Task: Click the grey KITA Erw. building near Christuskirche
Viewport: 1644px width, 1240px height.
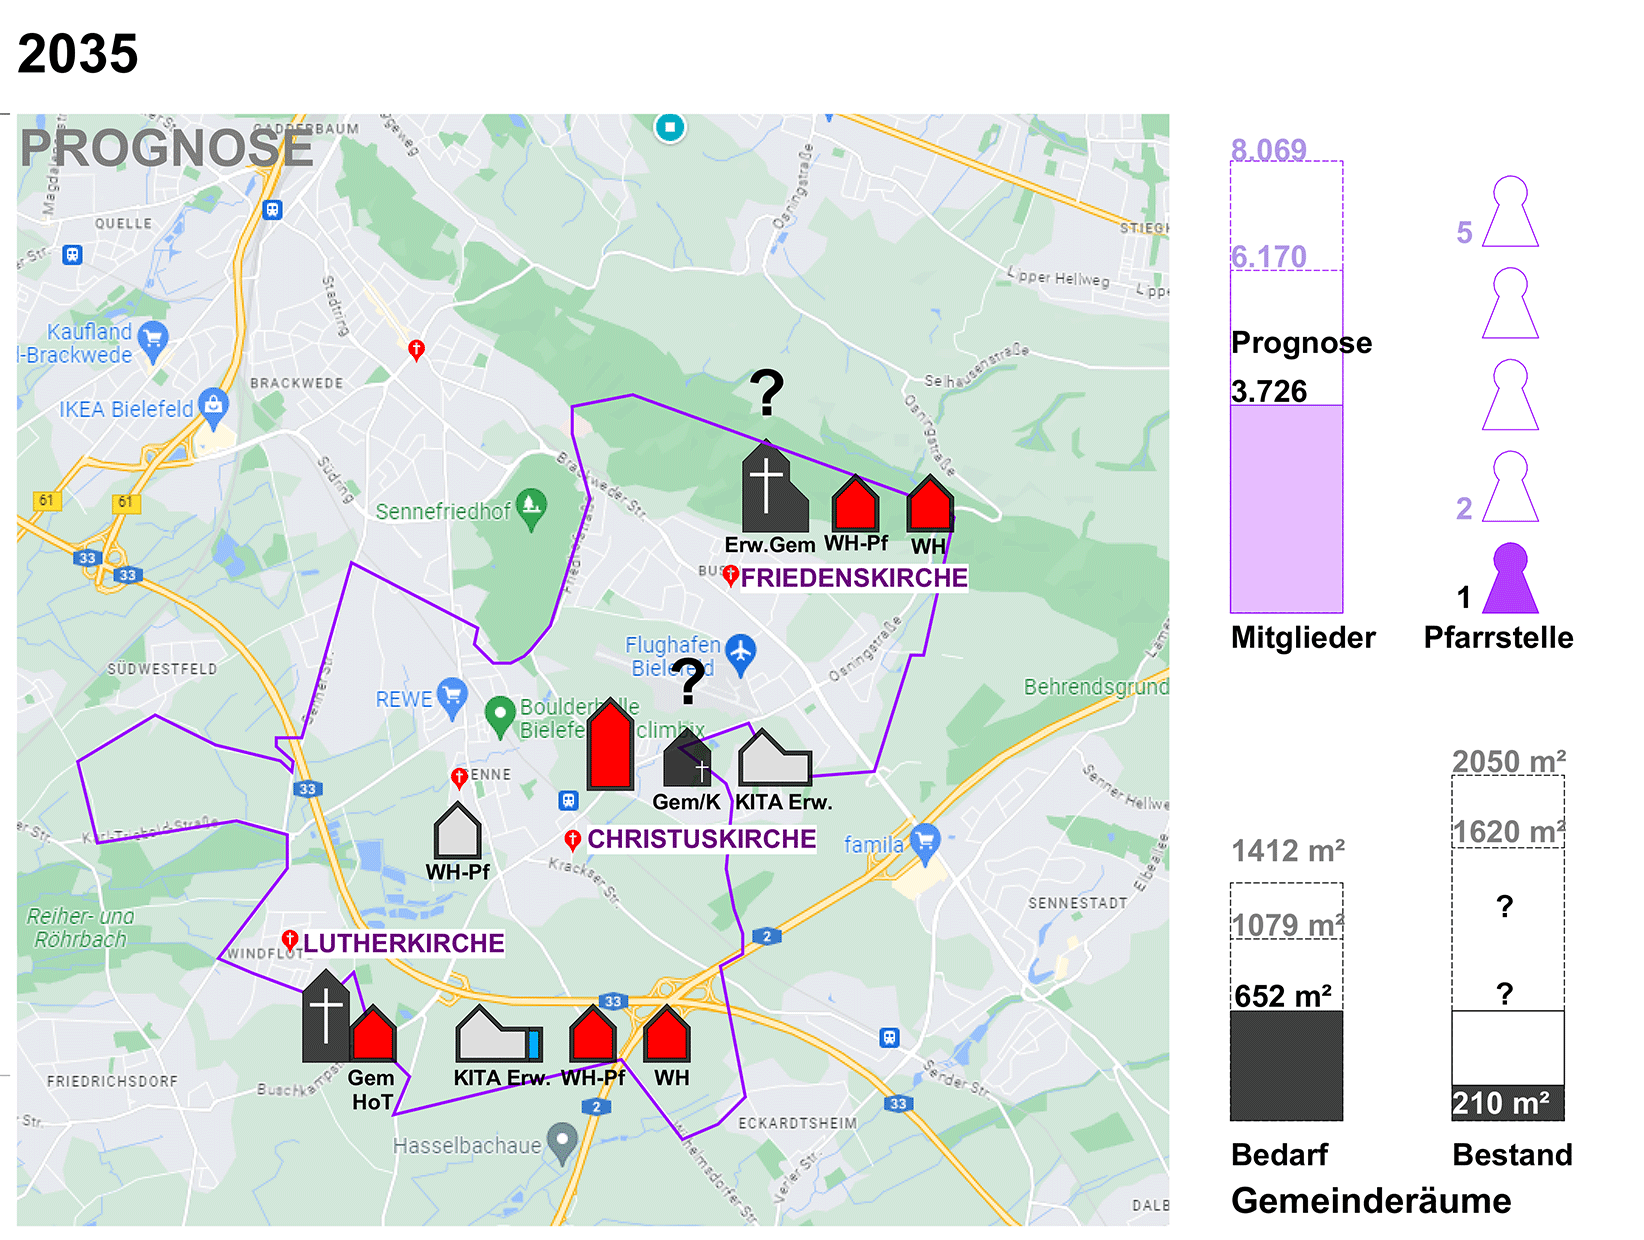Action: coord(774,758)
